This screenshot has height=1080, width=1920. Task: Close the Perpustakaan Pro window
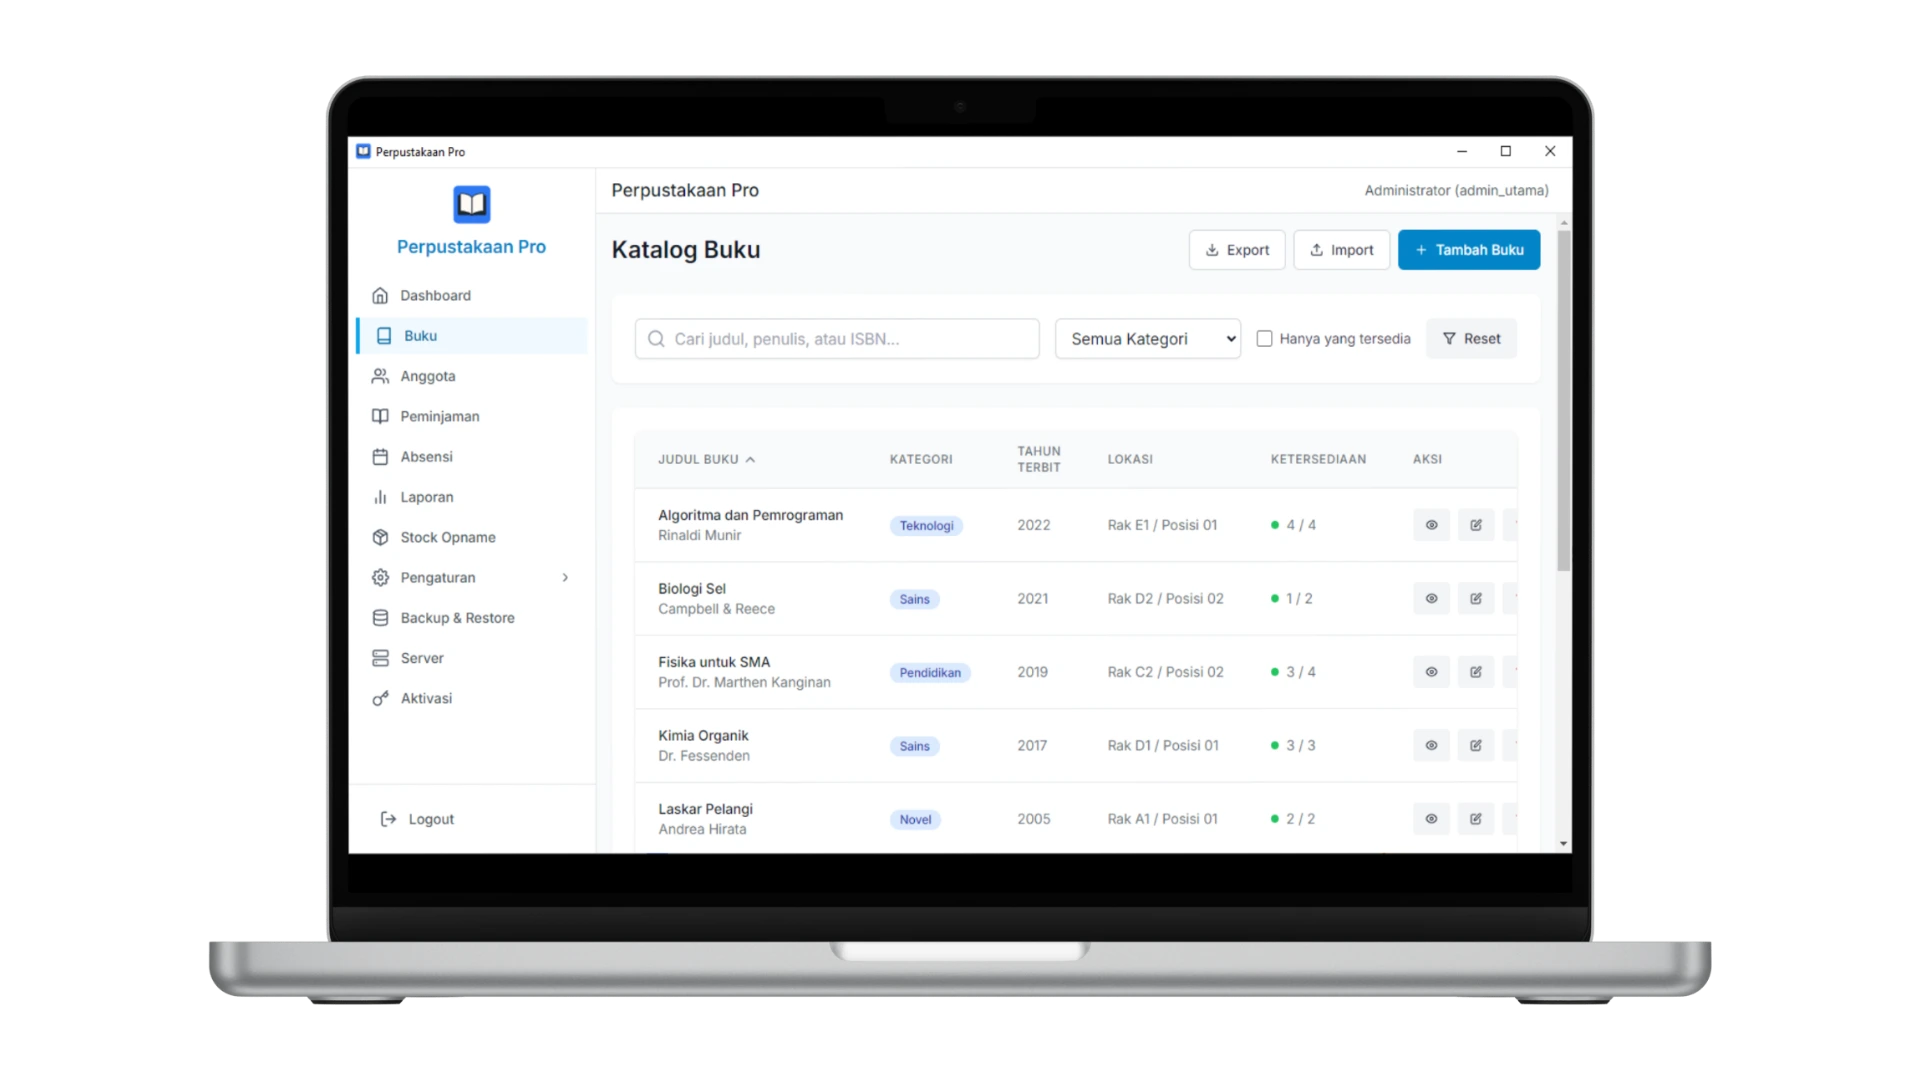pos(1550,151)
